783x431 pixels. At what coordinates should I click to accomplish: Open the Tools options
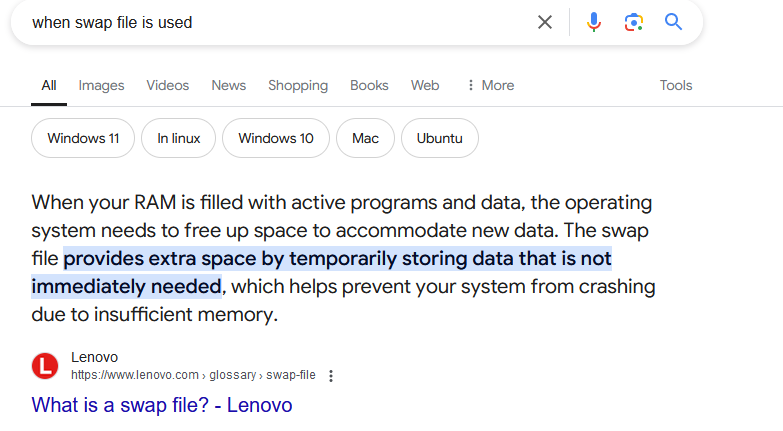[x=676, y=85]
